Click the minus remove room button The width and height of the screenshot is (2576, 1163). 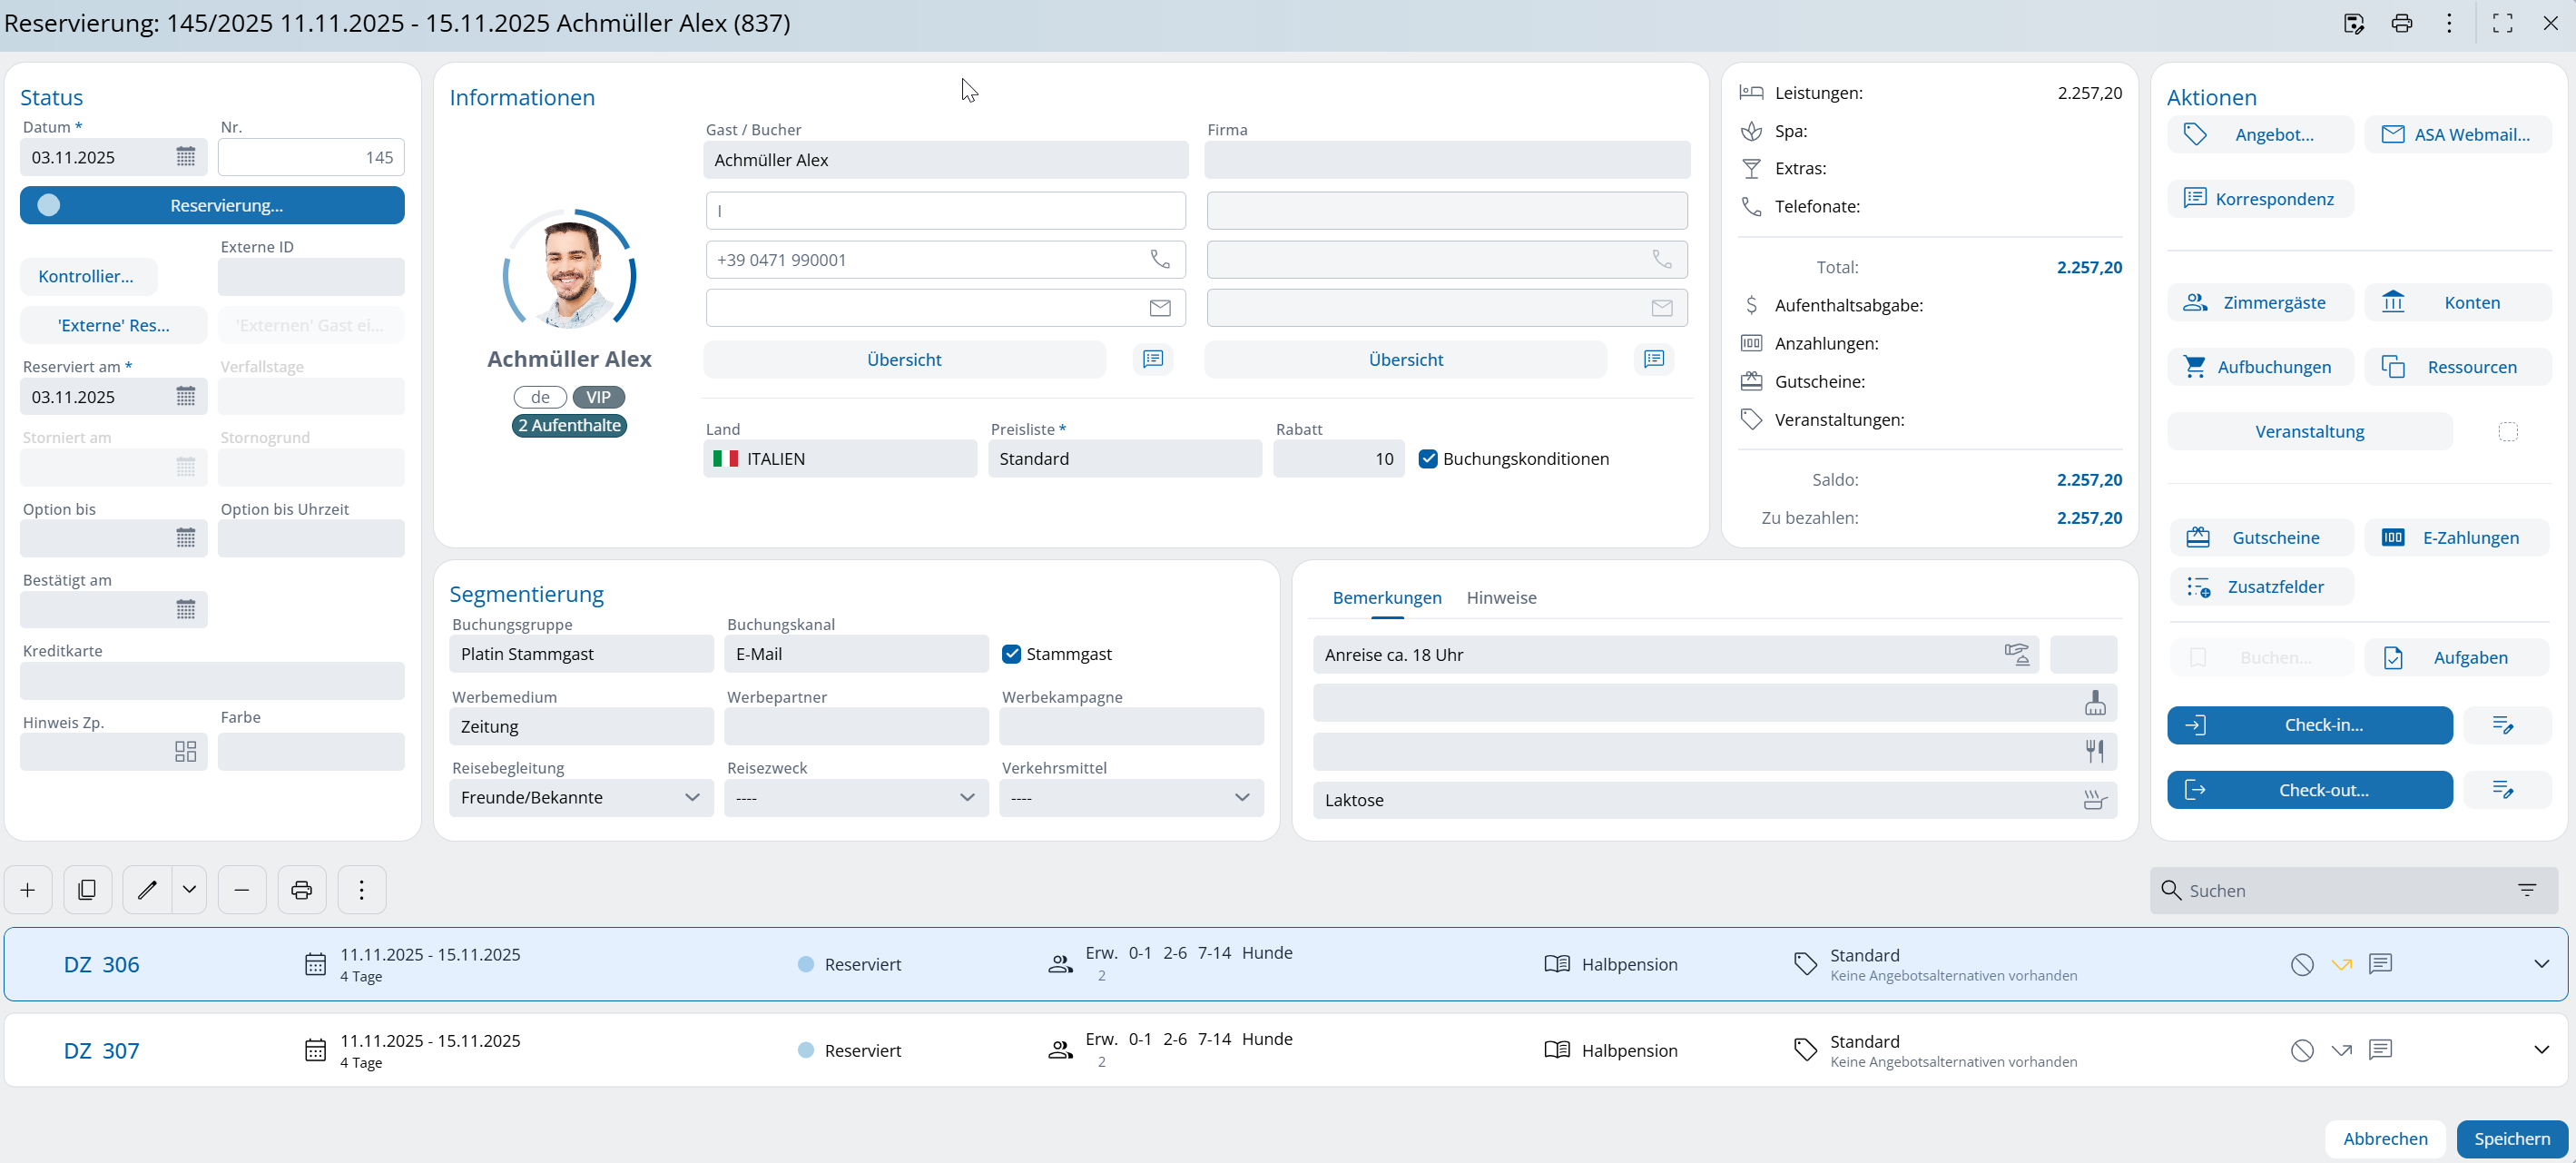click(242, 889)
